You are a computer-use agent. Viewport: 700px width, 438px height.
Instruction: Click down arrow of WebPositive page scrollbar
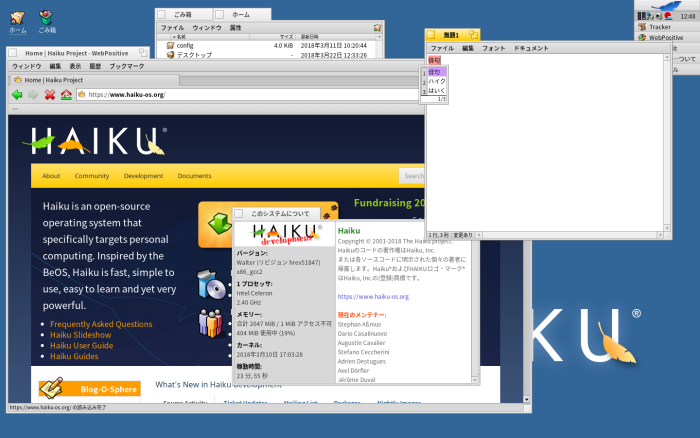(x=526, y=399)
